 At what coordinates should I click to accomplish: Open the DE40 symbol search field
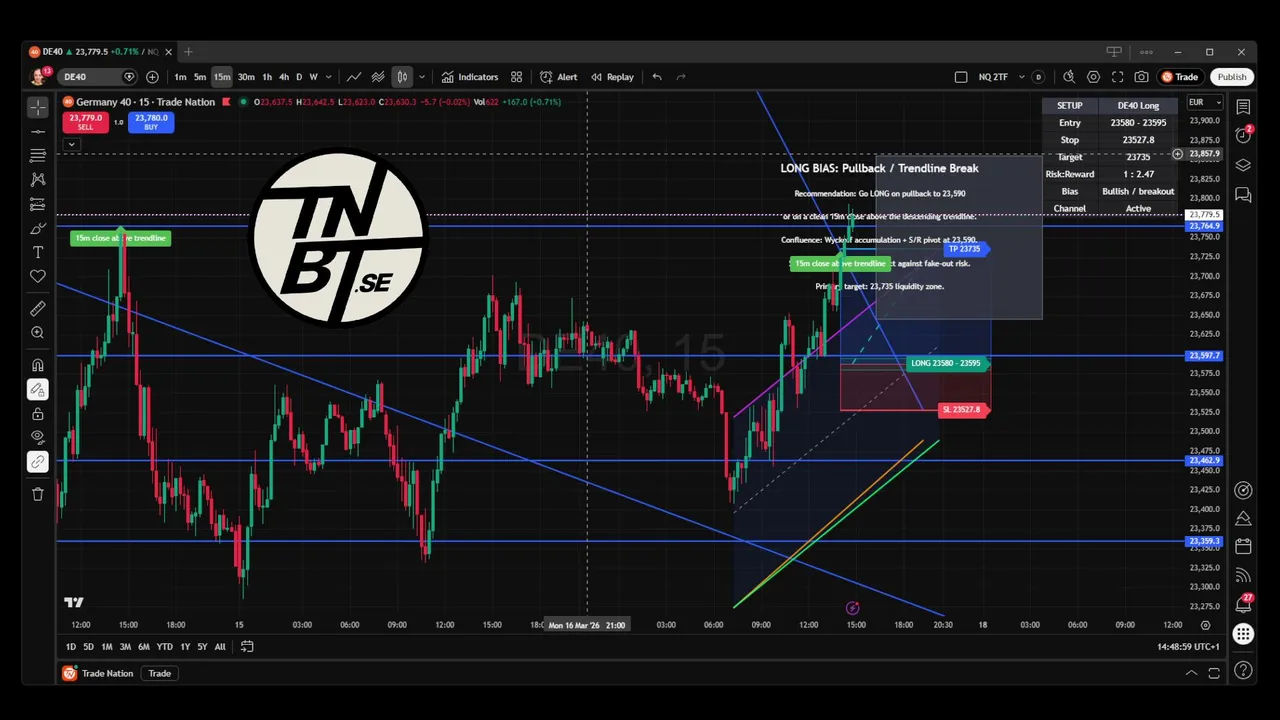point(98,77)
